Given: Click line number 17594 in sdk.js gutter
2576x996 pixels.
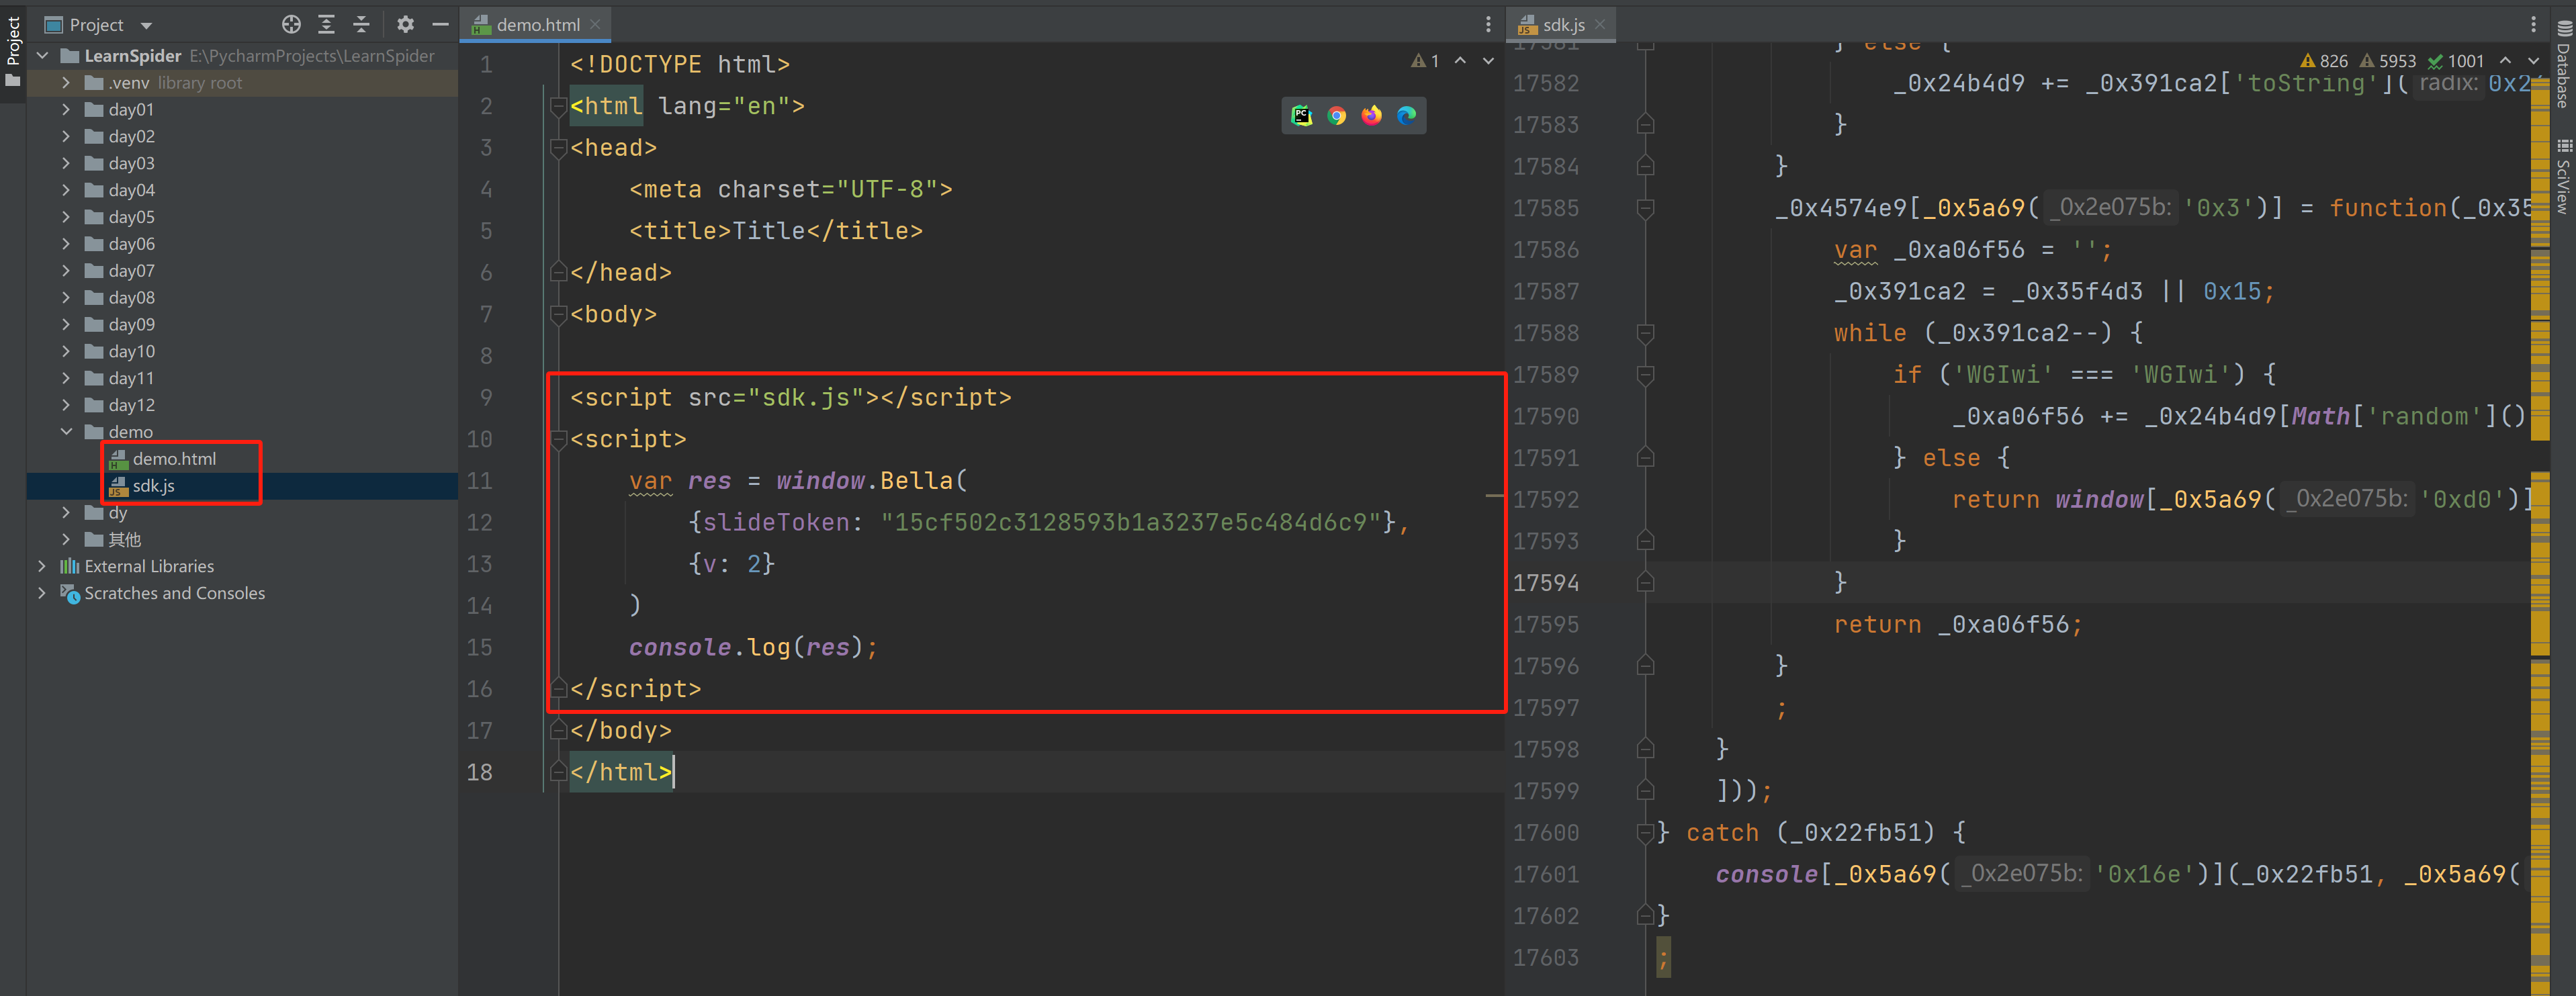Looking at the screenshot, I should (1546, 583).
